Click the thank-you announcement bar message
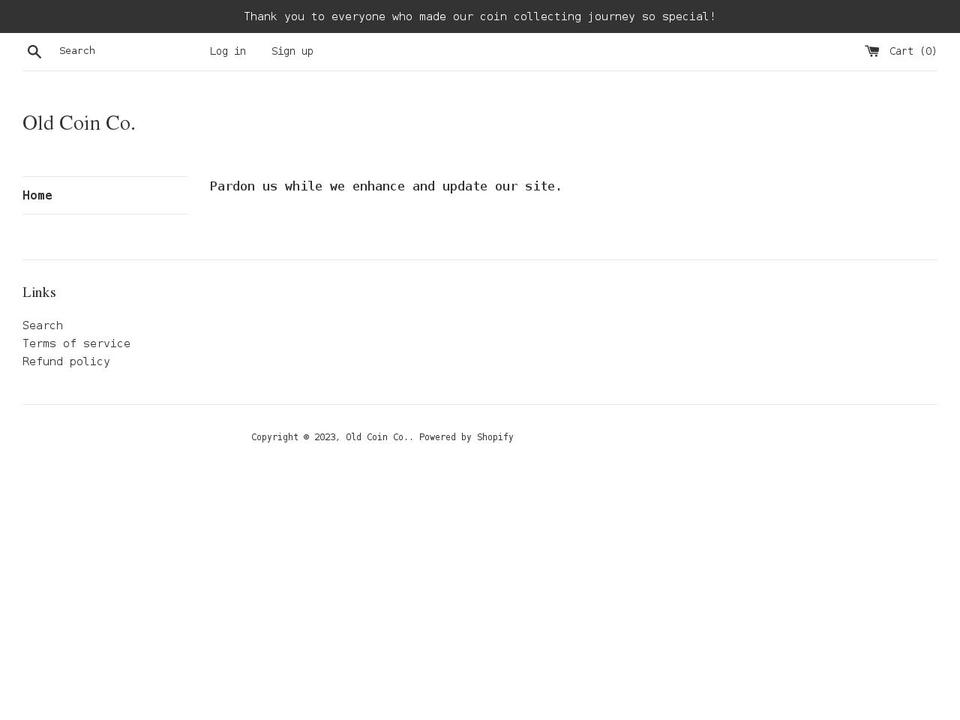This screenshot has height=720, width=960. 480,16
